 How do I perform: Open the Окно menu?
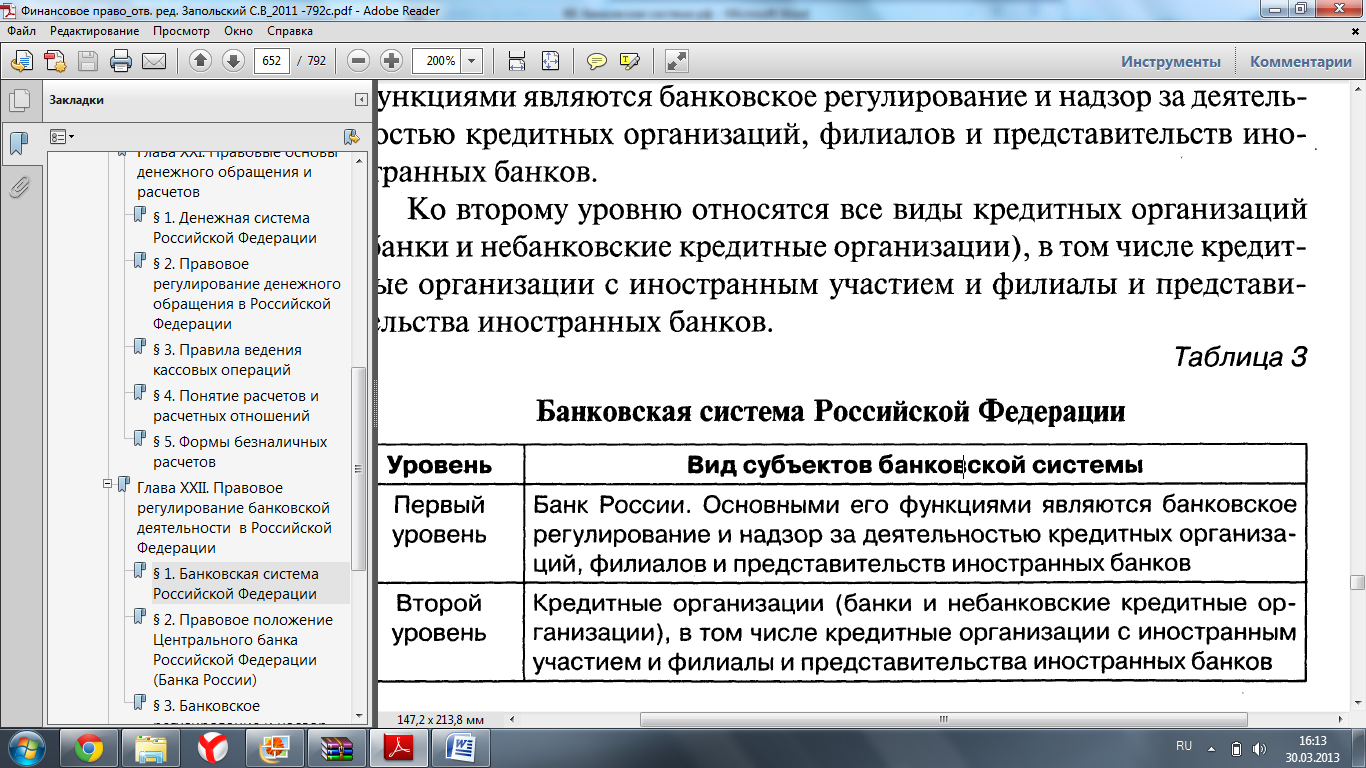point(238,31)
